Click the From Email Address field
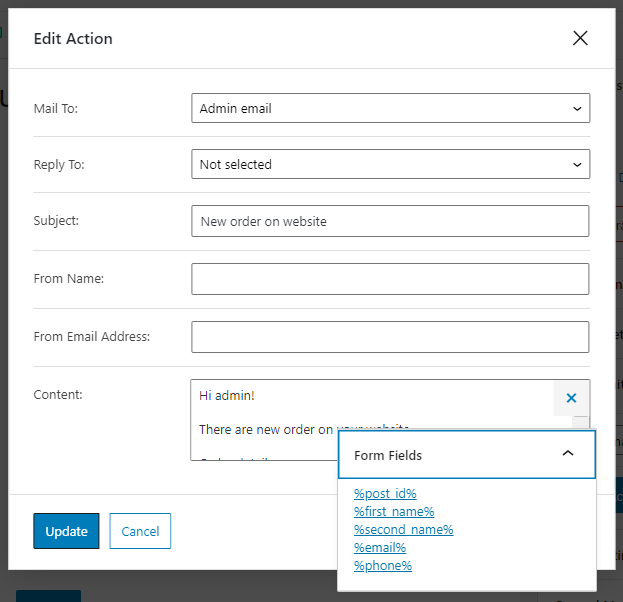Viewport: 623px width, 602px height. click(x=390, y=337)
